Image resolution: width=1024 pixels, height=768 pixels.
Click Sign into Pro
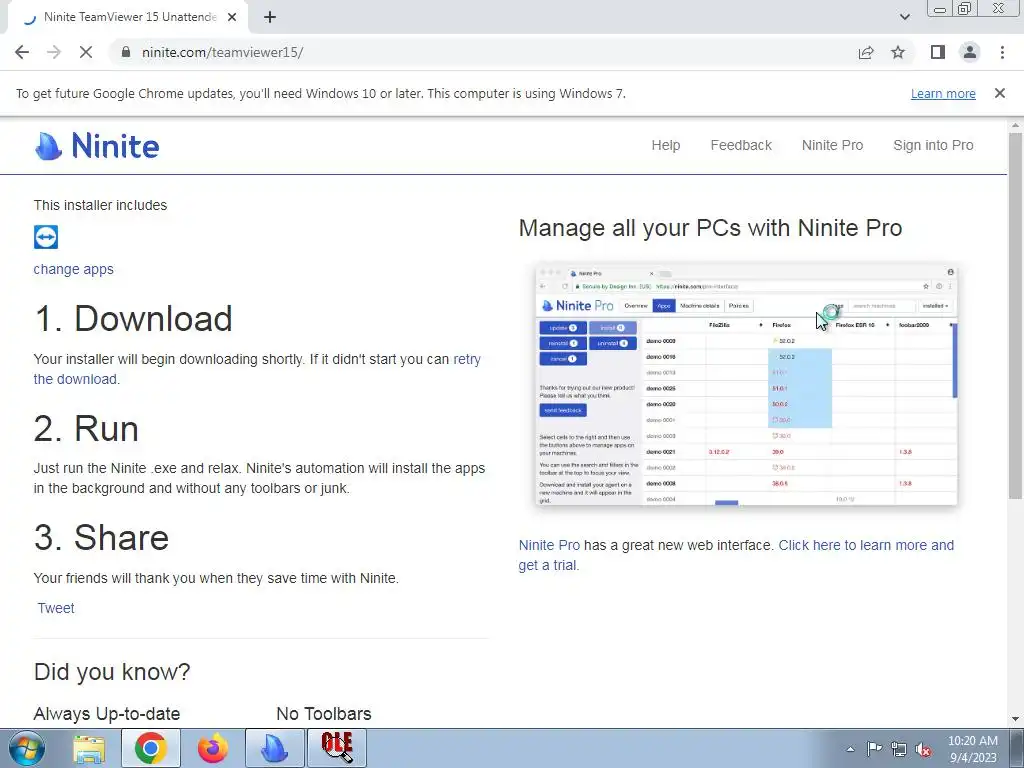pos(933,145)
